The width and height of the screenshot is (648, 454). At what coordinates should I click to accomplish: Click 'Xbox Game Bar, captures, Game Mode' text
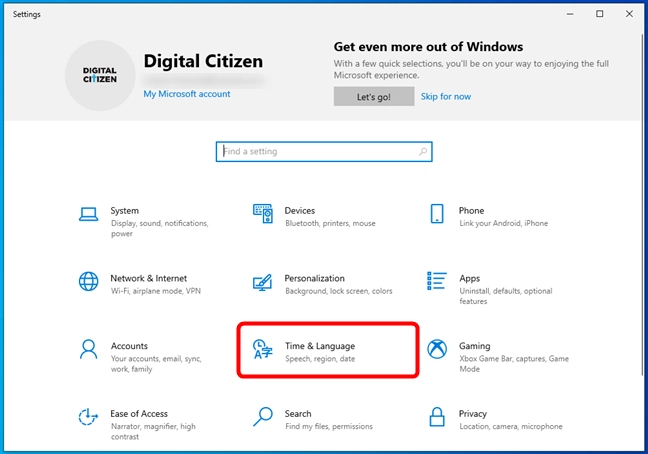514,364
